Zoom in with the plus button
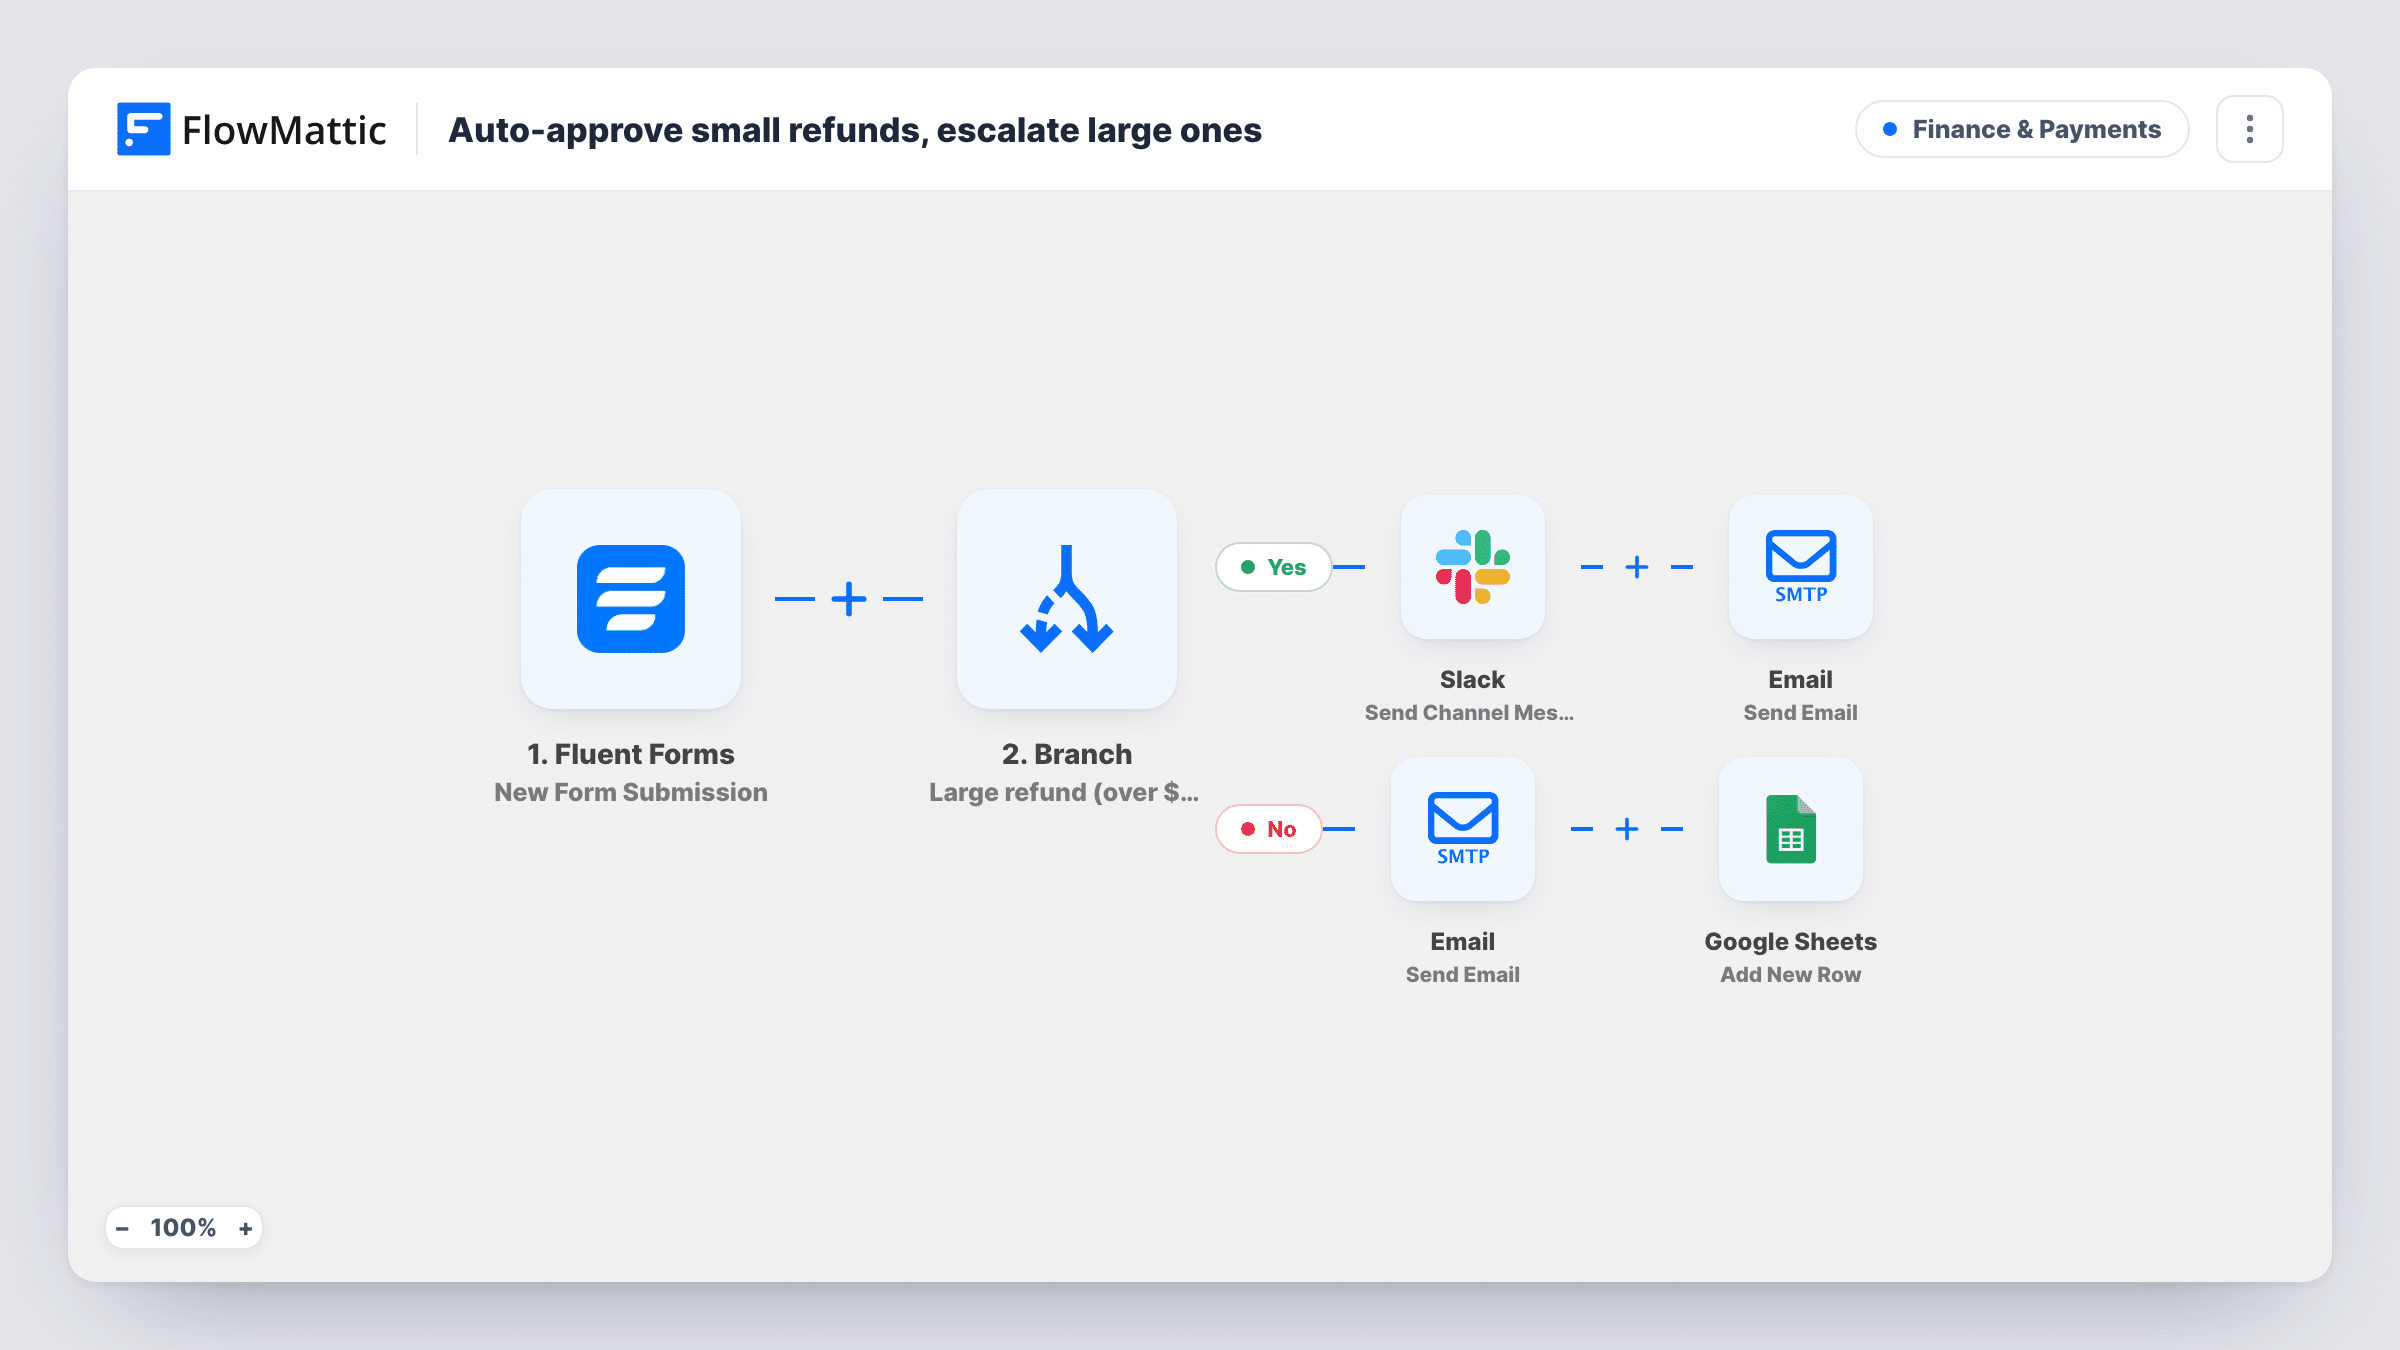Viewport: 2400px width, 1350px height. [245, 1228]
